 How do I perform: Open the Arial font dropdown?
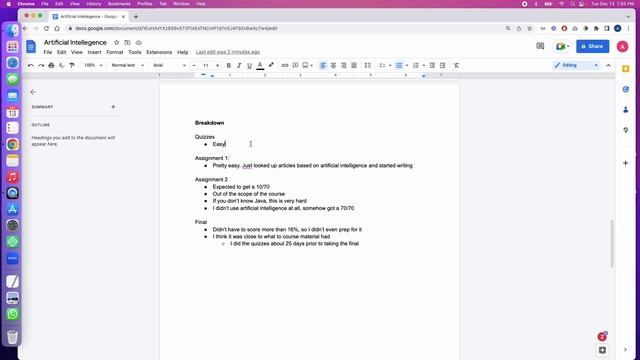169,65
